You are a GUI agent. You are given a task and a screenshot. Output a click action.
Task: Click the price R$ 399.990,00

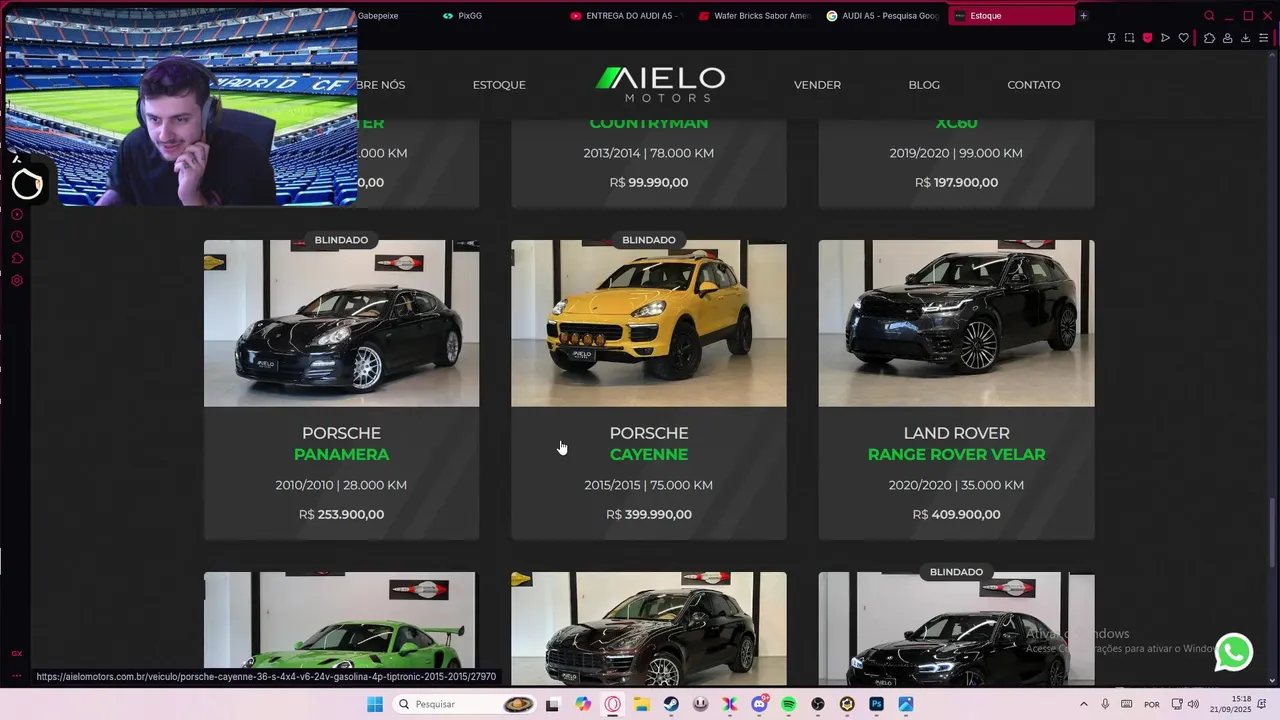click(x=649, y=514)
